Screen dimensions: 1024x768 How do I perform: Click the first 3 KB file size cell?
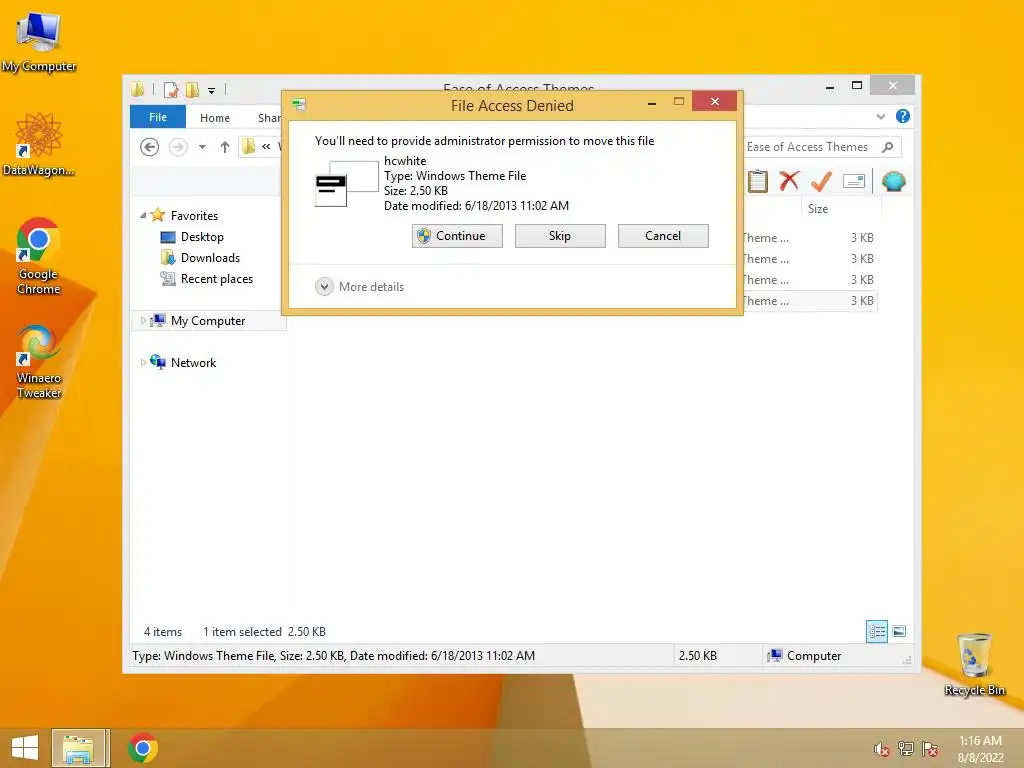[862, 238]
